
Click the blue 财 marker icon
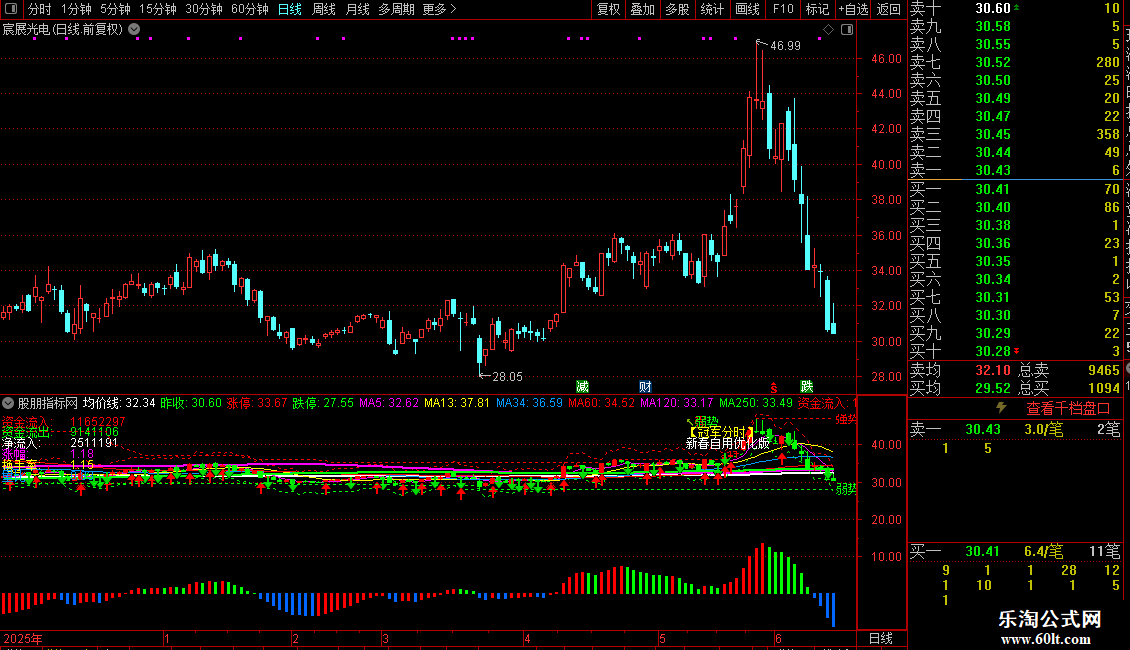(x=645, y=387)
